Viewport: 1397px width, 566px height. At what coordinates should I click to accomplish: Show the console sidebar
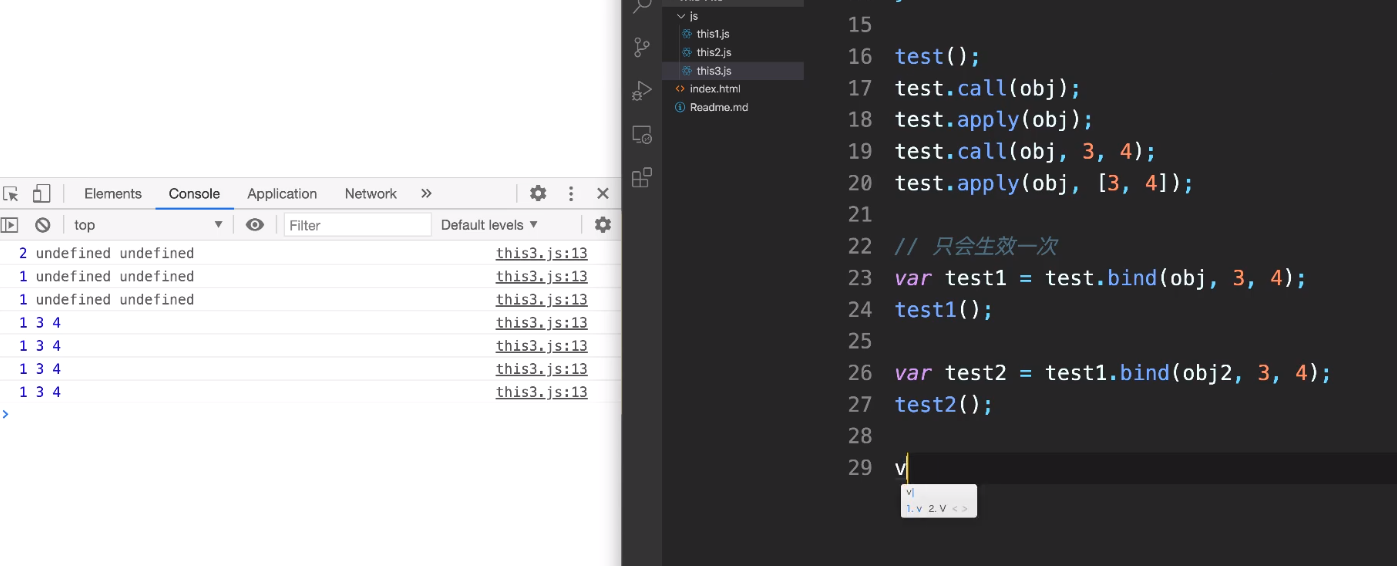(9, 225)
